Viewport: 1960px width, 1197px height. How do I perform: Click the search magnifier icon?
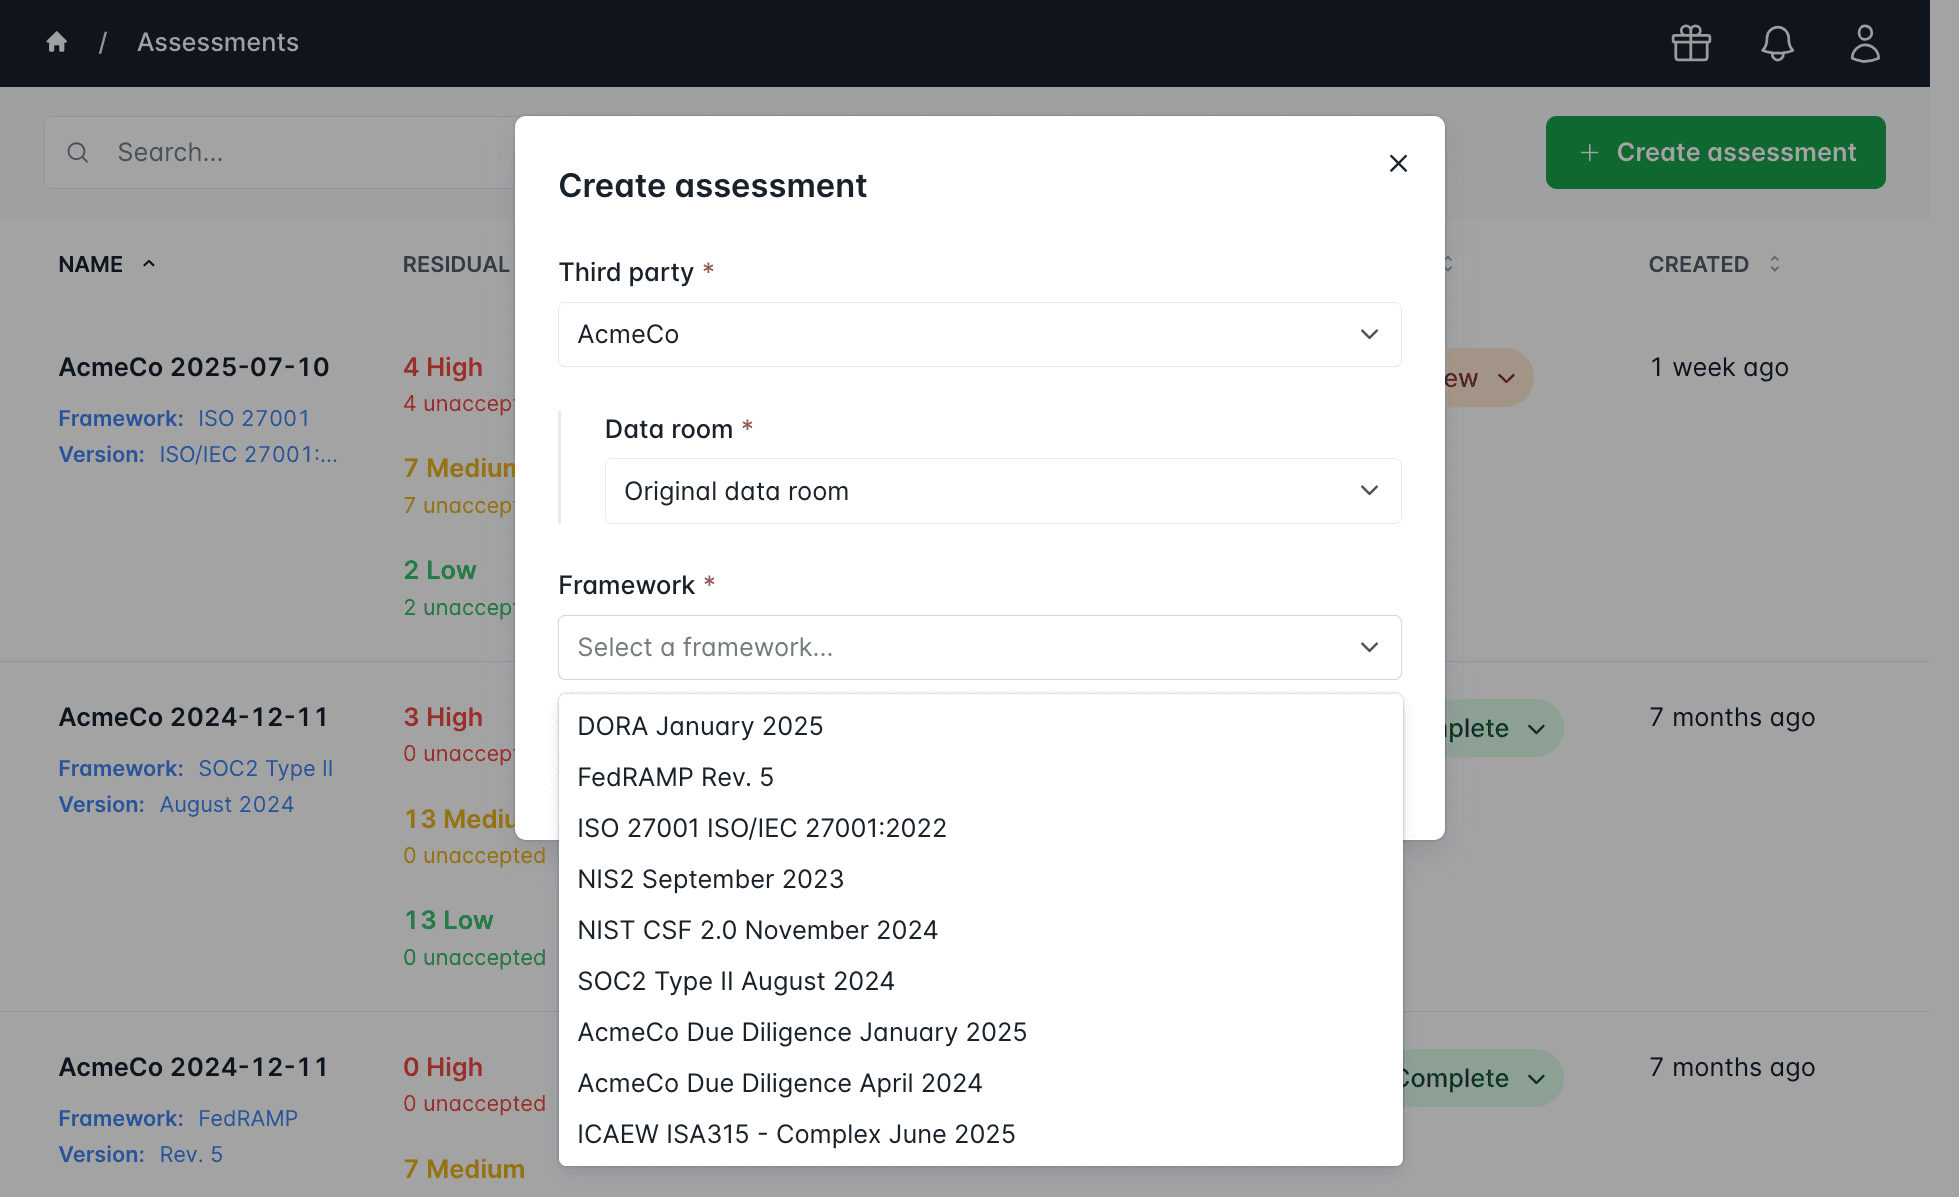(78, 152)
